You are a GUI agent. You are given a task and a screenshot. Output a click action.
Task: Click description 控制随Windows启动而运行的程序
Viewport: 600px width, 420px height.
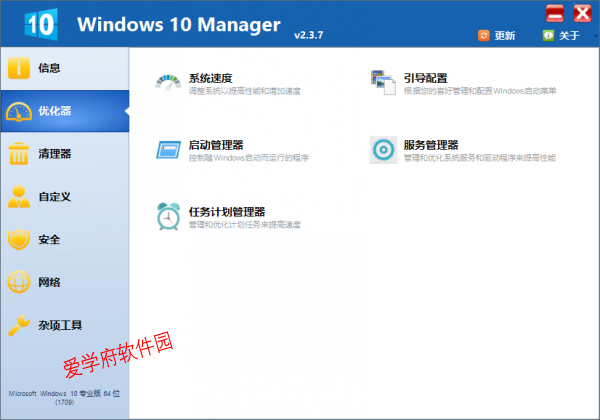(x=249, y=158)
